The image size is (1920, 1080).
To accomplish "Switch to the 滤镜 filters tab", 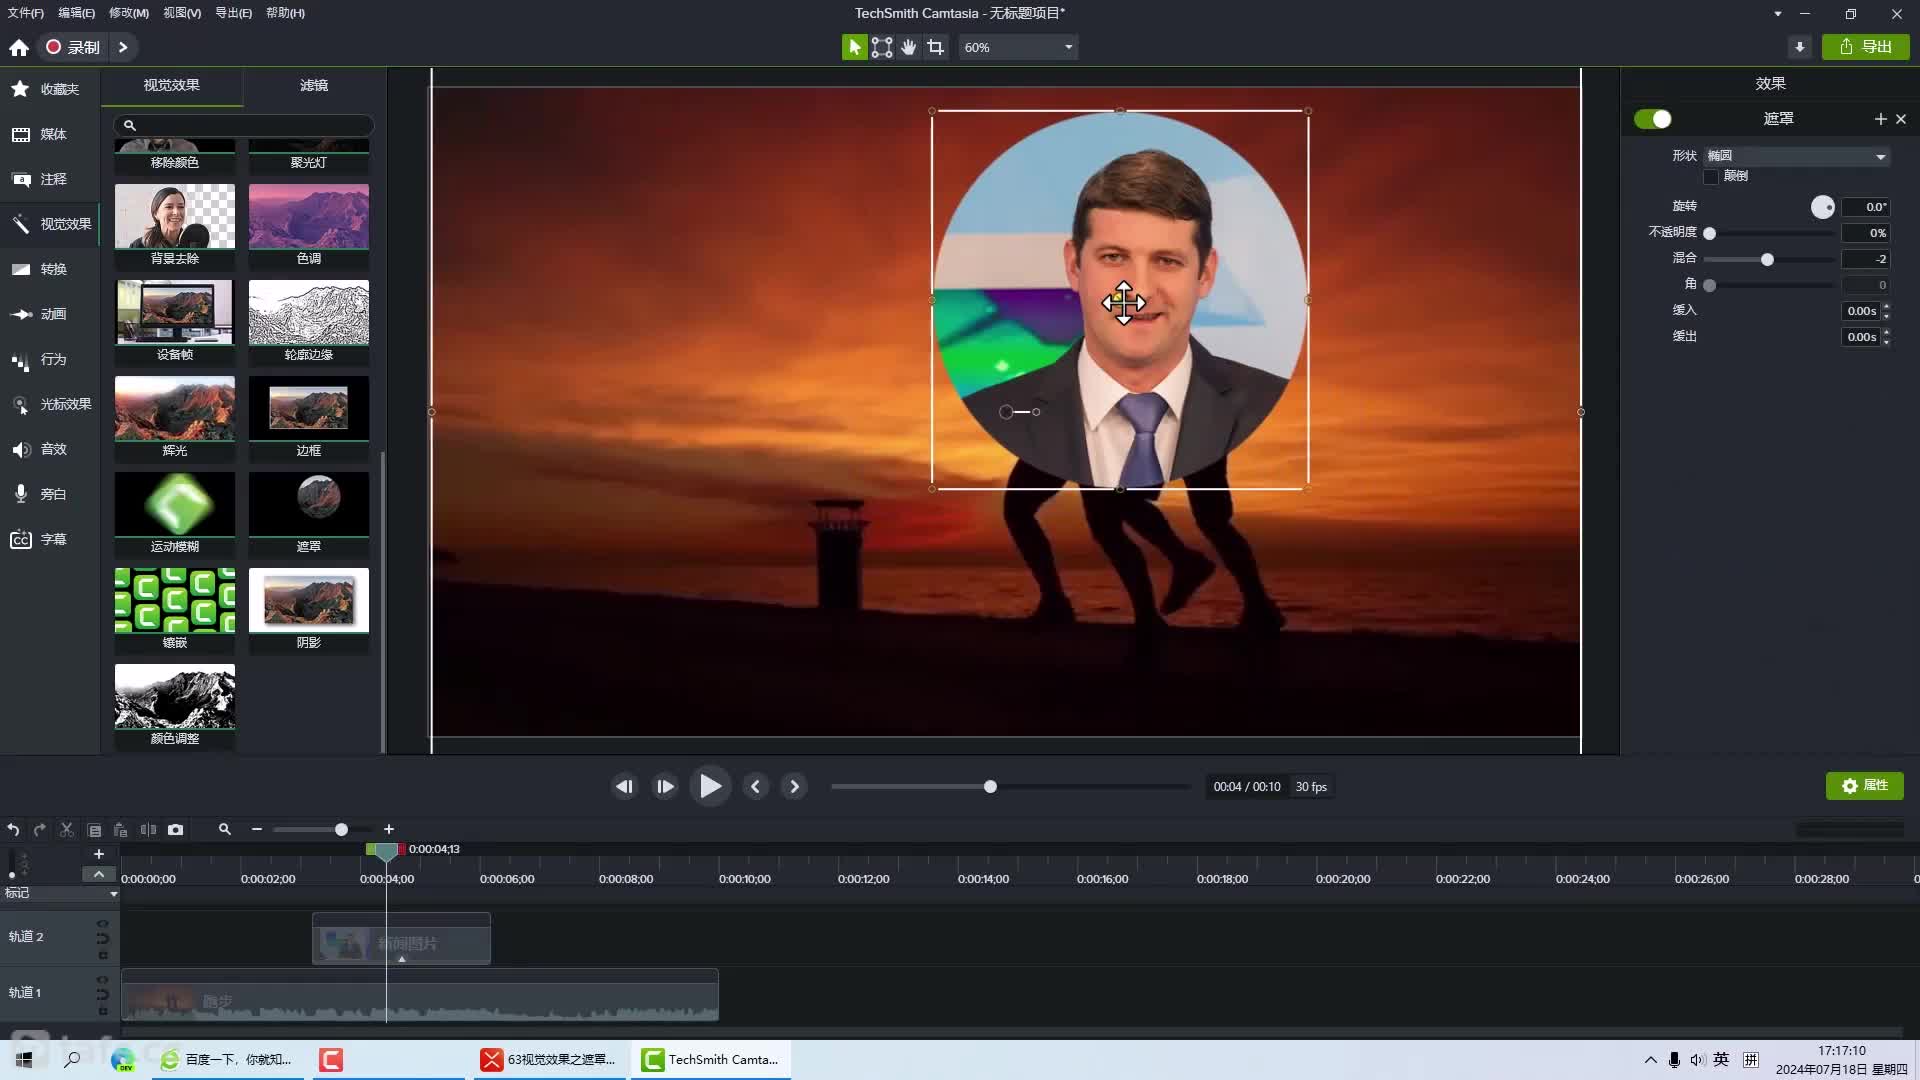I will 314,86.
